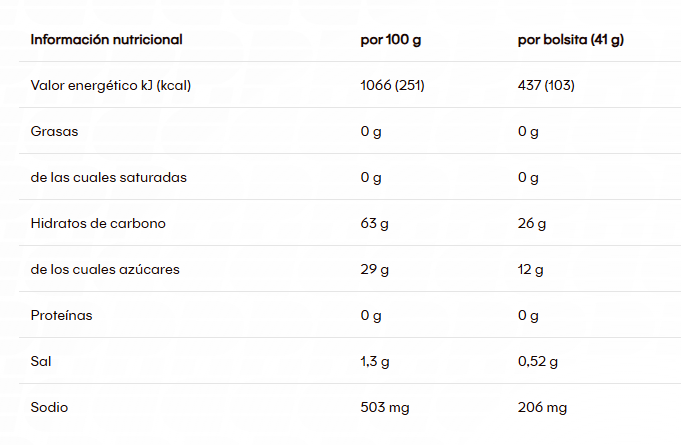Screen dimensions: 681x445
Task: Select the 'Proteínas' row label
Action: click(x=62, y=315)
